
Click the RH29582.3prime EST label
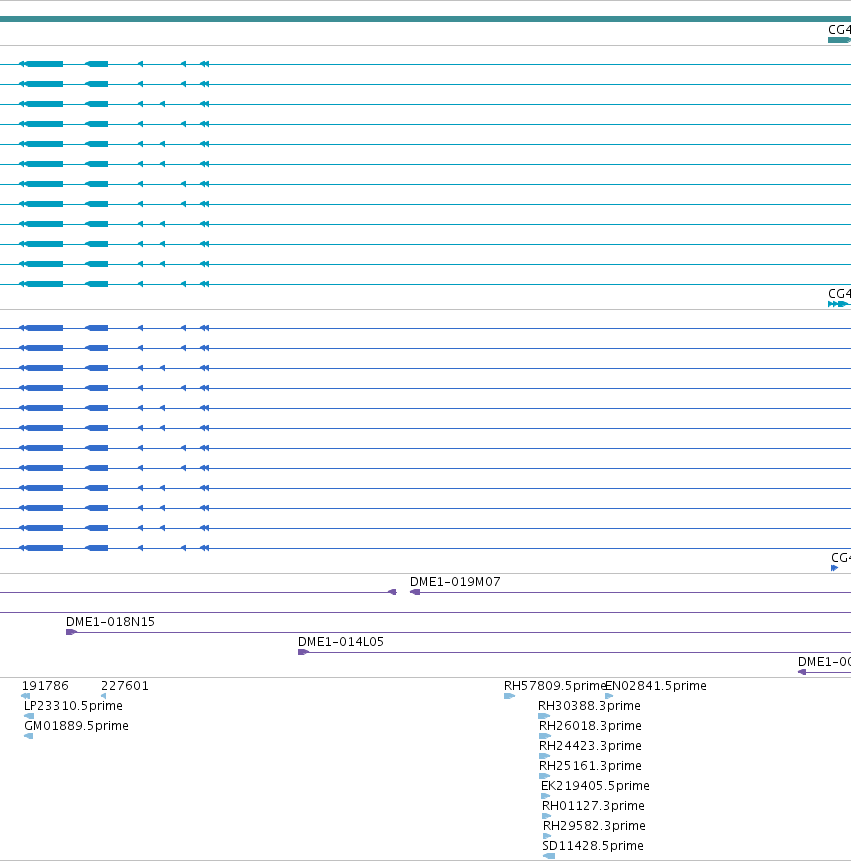(x=595, y=825)
